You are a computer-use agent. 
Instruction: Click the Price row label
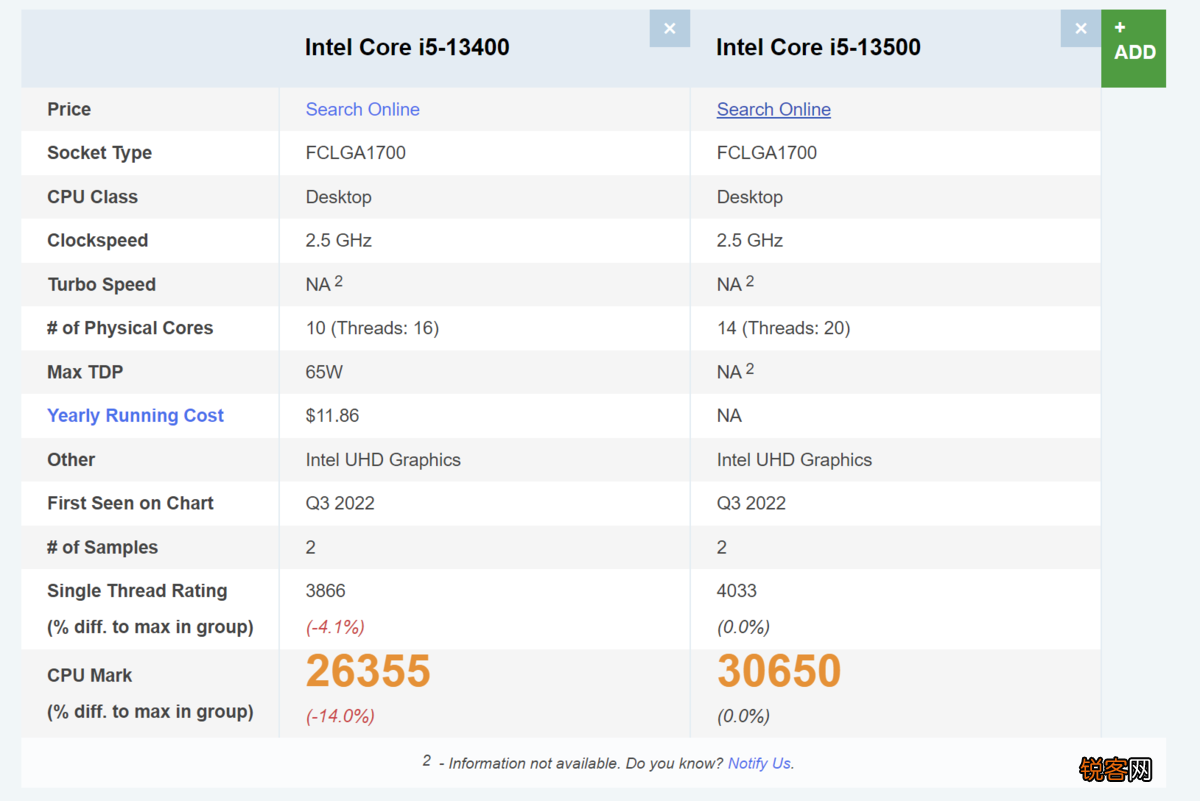point(69,109)
